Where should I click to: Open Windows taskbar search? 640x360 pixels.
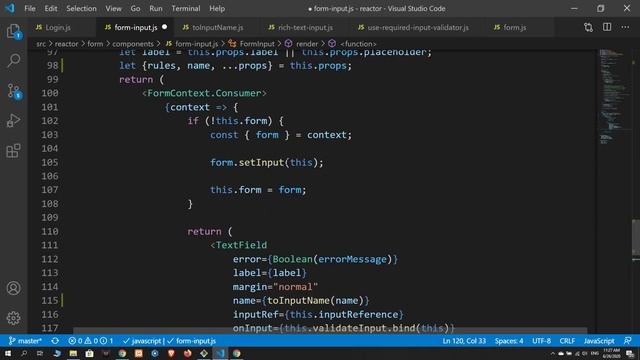coord(24,353)
